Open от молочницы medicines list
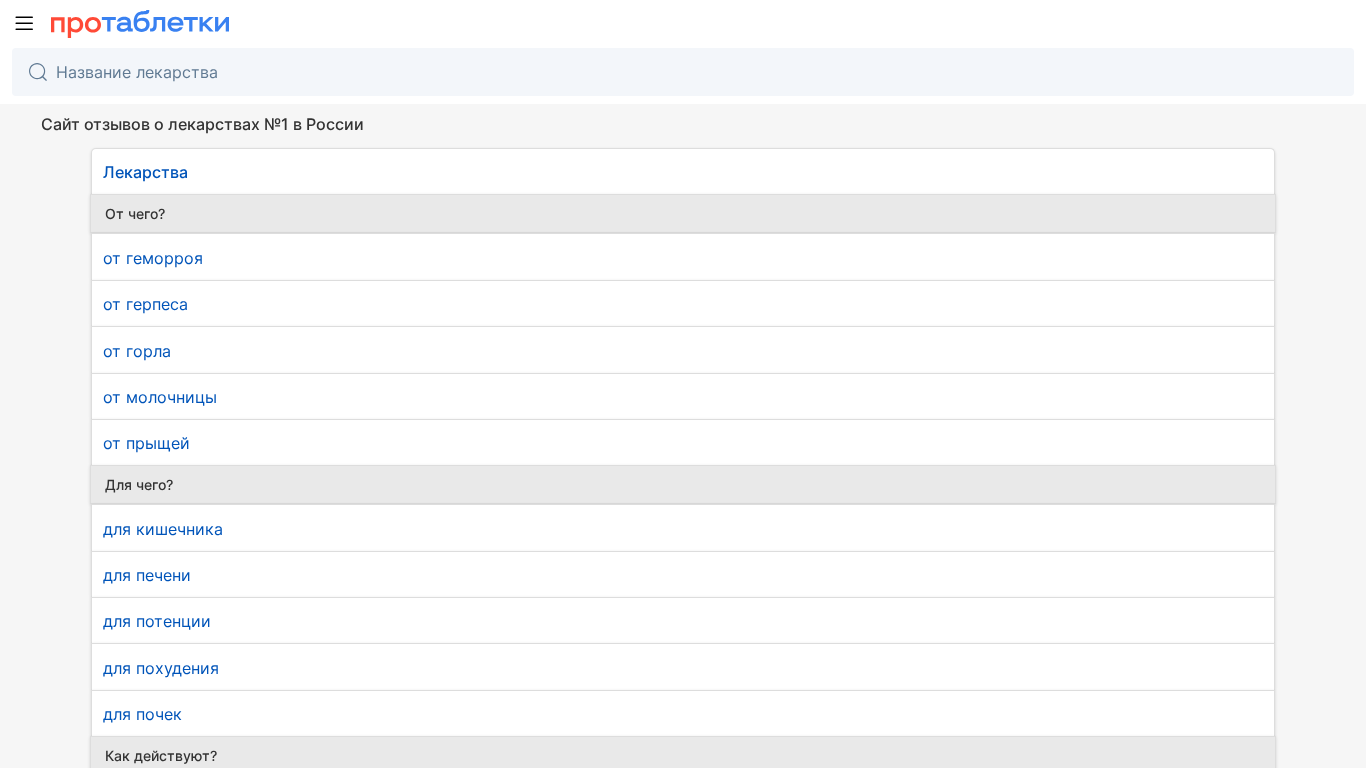The width and height of the screenshot is (1366, 768). [x=160, y=397]
